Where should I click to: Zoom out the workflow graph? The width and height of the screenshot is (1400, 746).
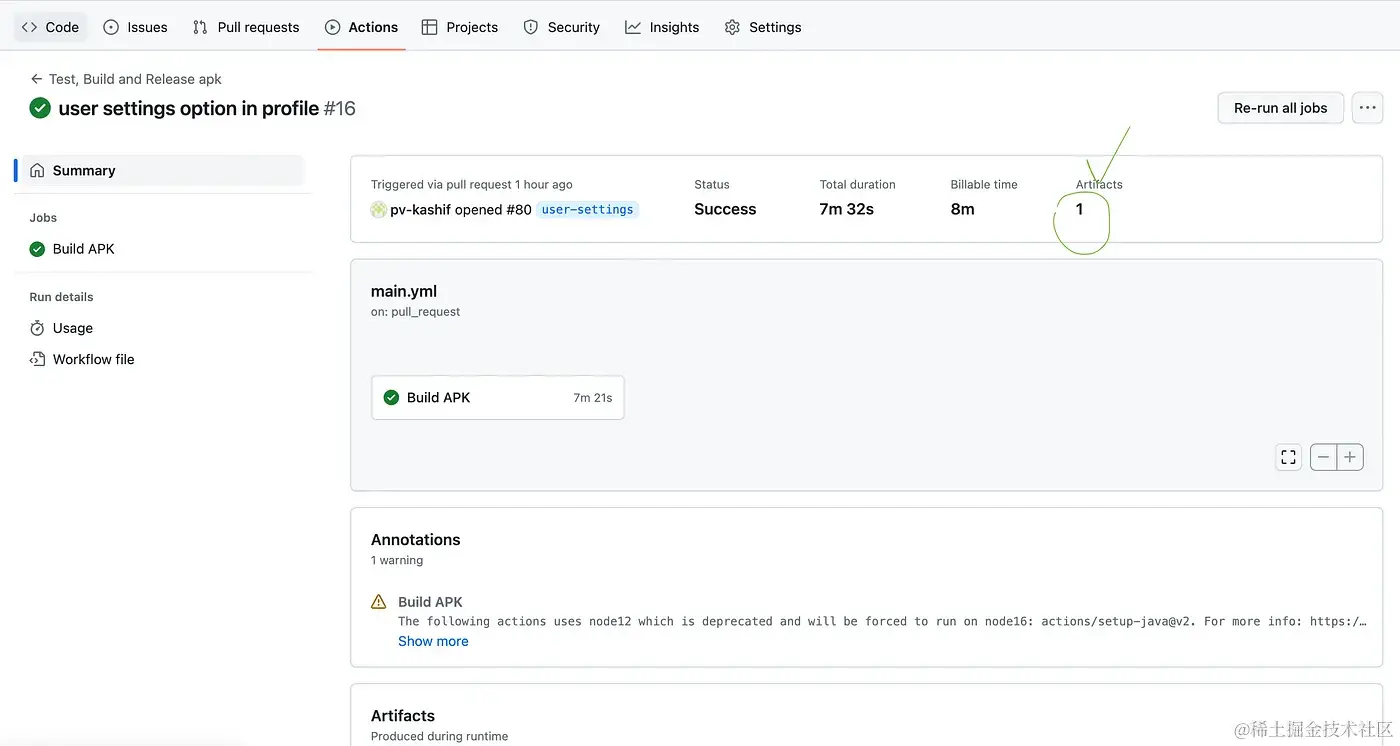point(1323,457)
